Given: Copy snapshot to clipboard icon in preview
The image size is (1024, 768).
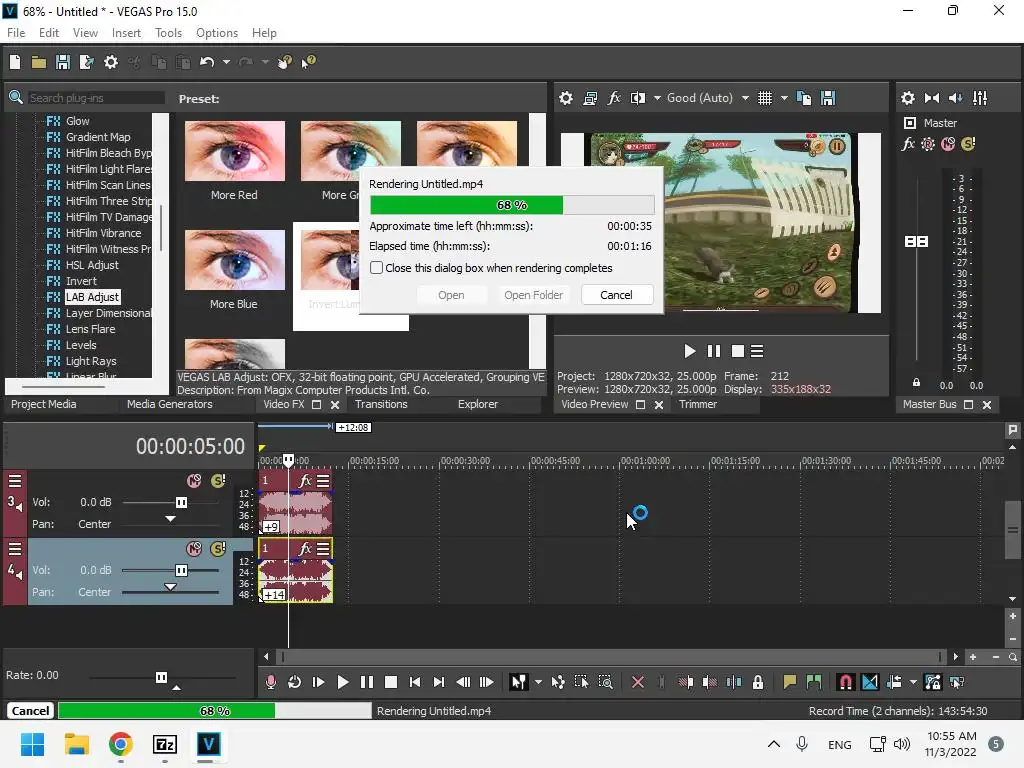Looking at the screenshot, I should (x=804, y=98).
